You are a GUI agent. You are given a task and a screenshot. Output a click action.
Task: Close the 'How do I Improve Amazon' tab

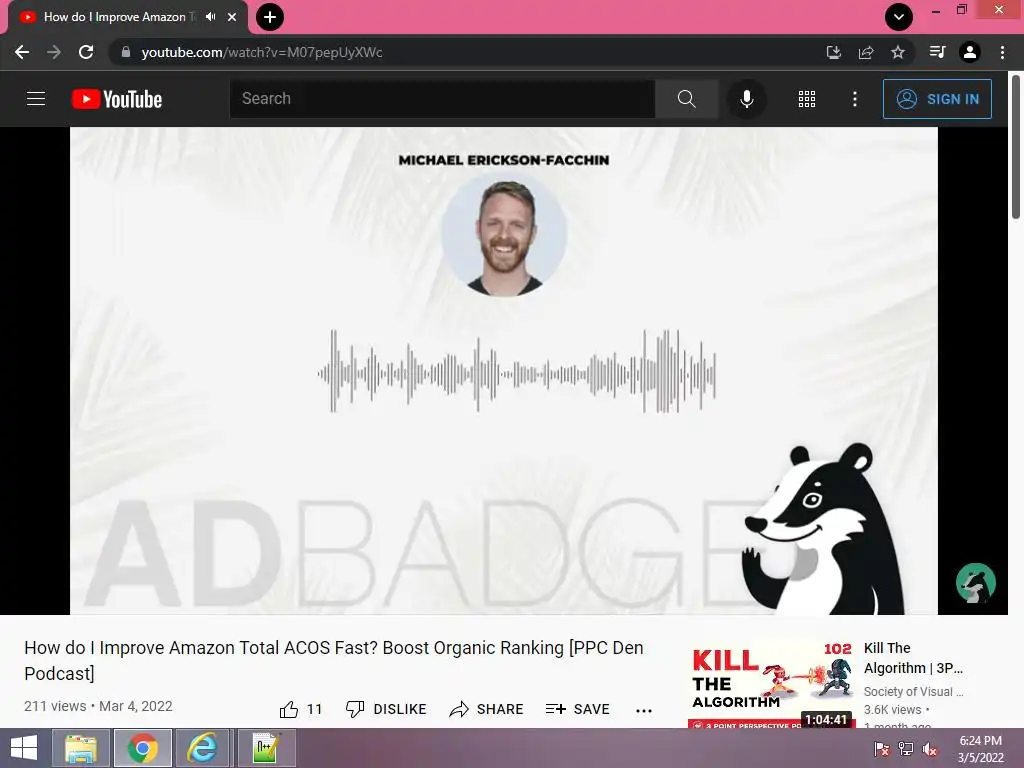pos(232,17)
